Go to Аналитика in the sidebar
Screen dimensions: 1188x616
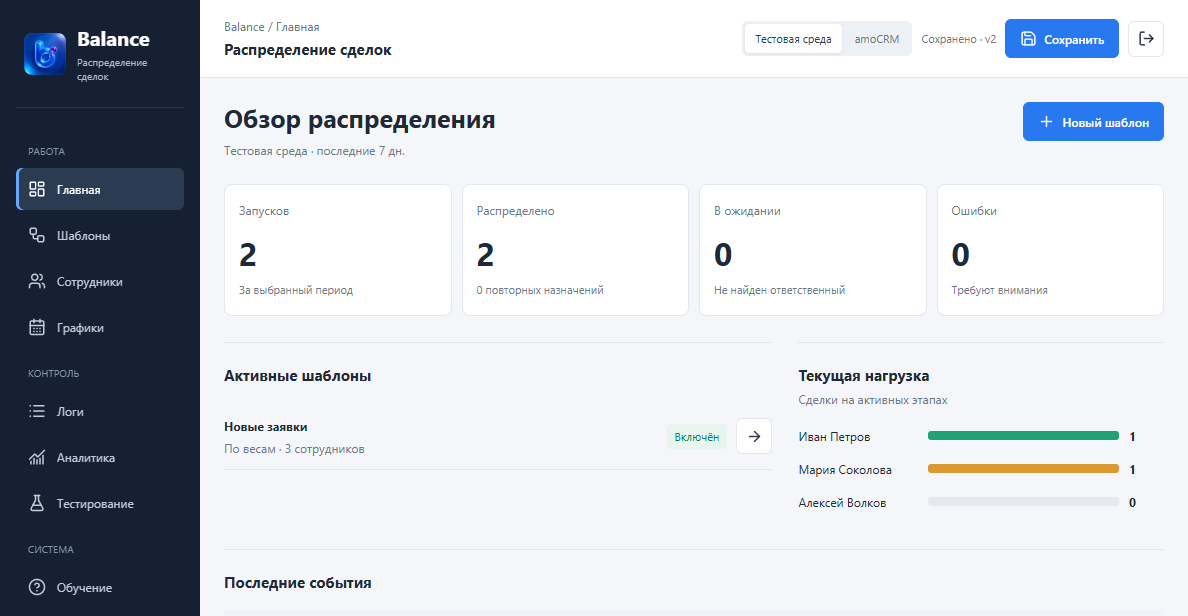pos(100,458)
